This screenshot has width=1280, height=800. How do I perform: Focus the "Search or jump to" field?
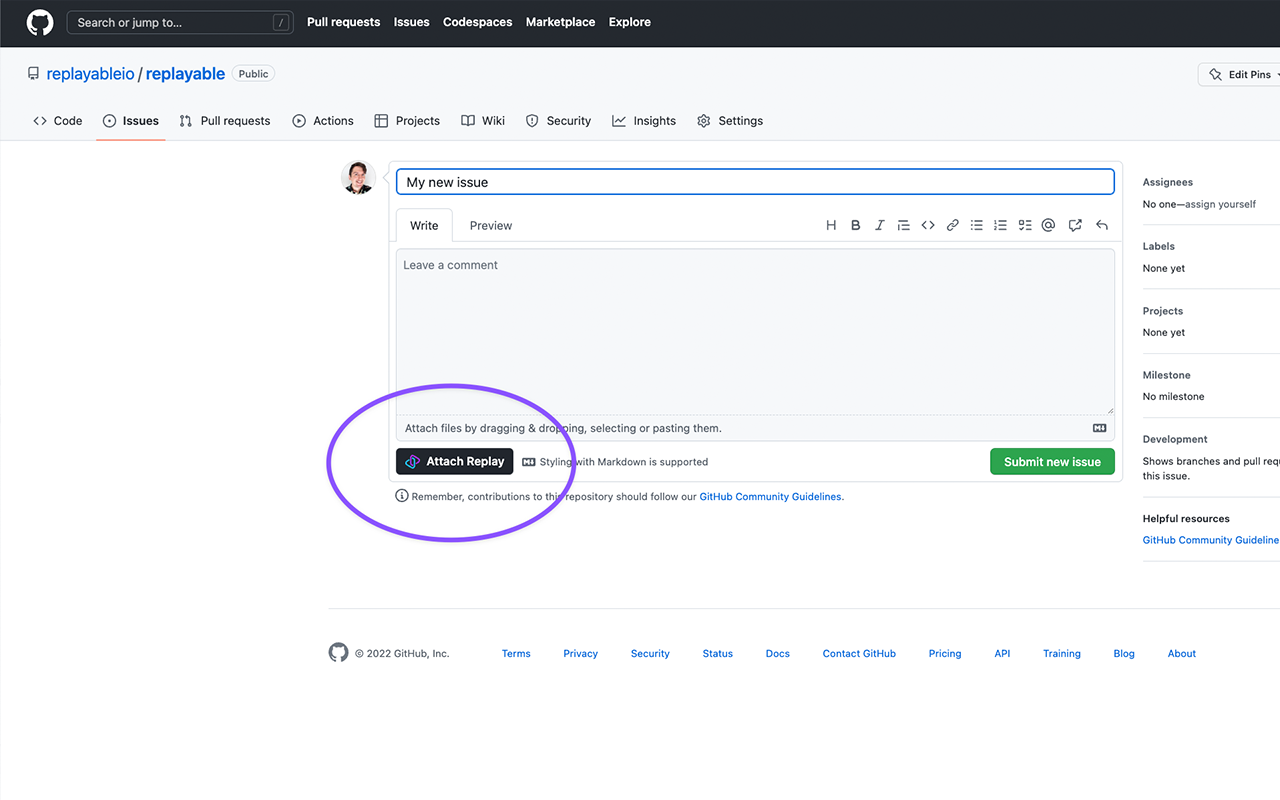tap(180, 22)
